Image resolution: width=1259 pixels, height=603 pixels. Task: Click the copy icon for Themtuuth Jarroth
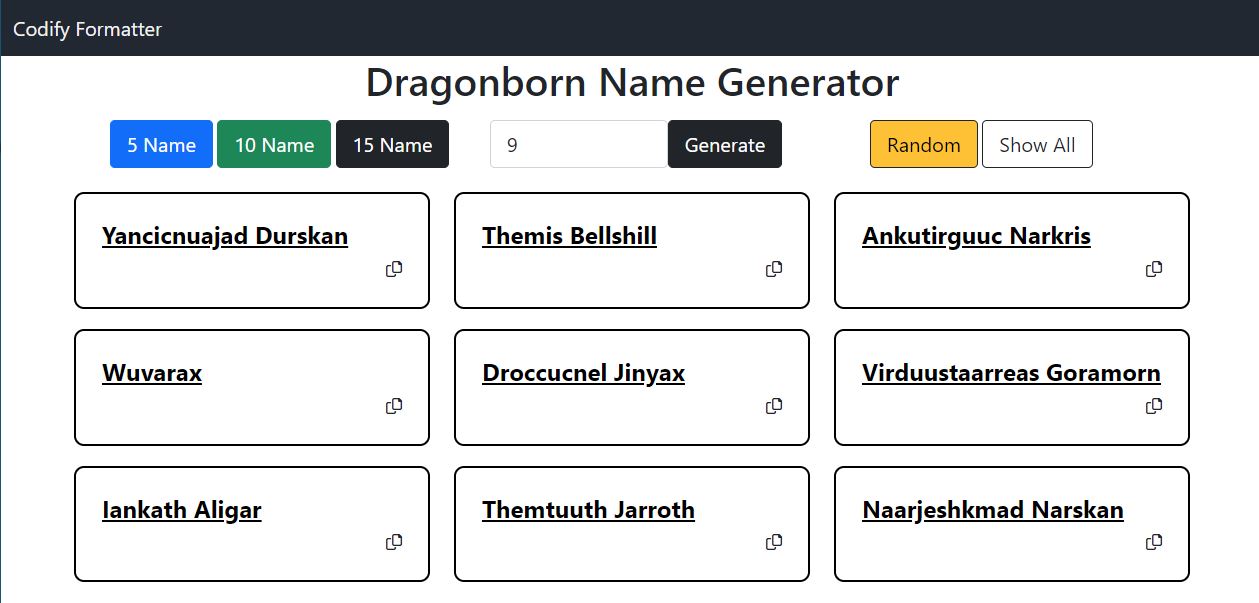pyautogui.click(x=774, y=542)
